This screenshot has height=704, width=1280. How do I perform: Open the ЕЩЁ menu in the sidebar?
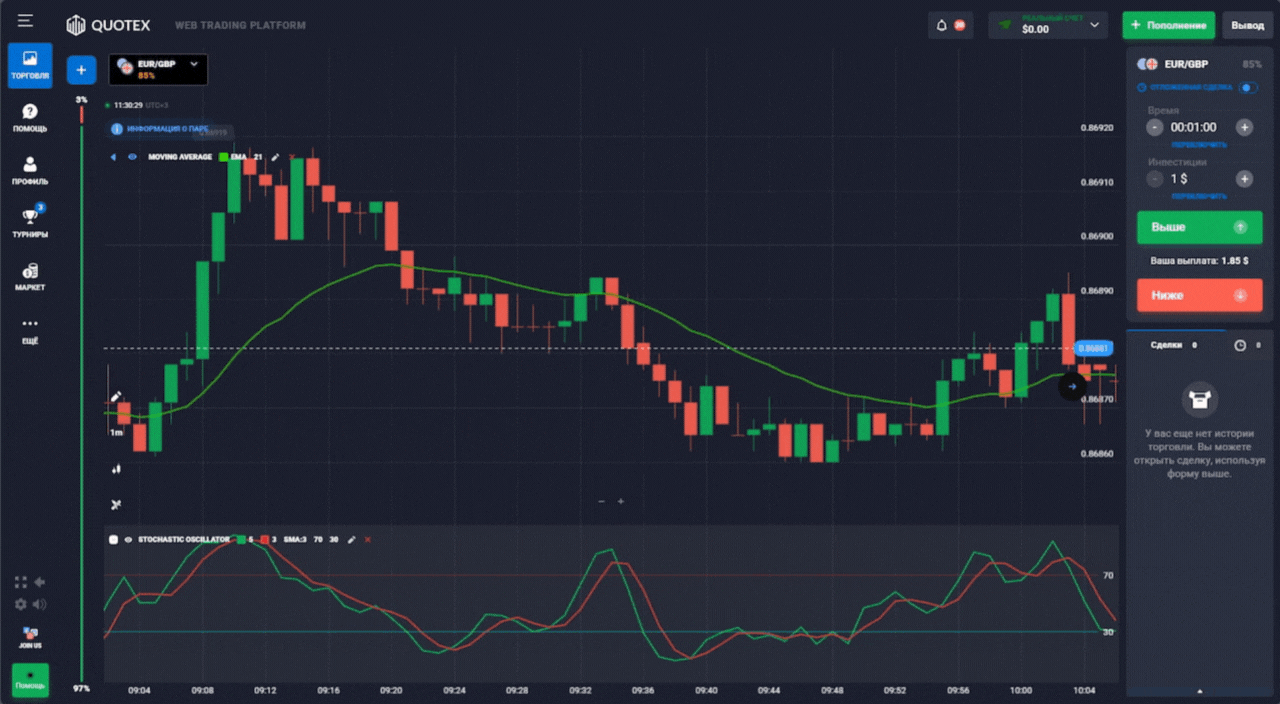pyautogui.click(x=30, y=330)
